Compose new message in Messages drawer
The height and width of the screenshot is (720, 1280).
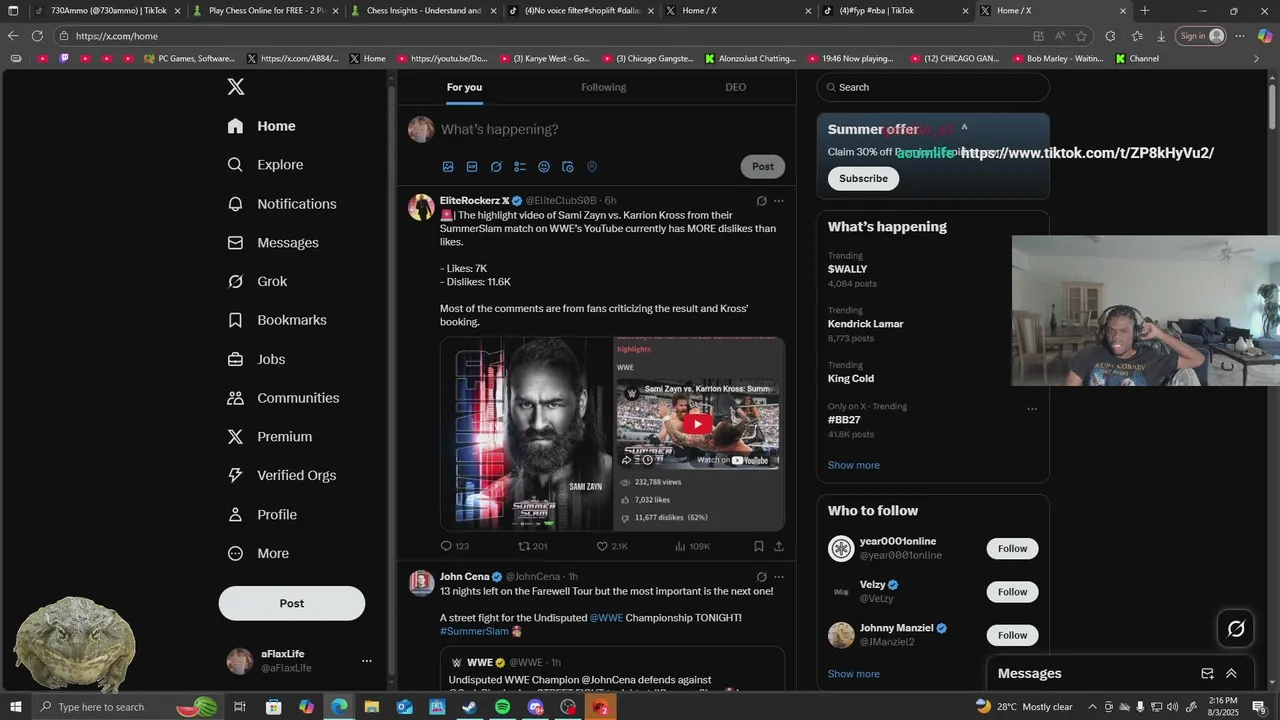[1207, 674]
